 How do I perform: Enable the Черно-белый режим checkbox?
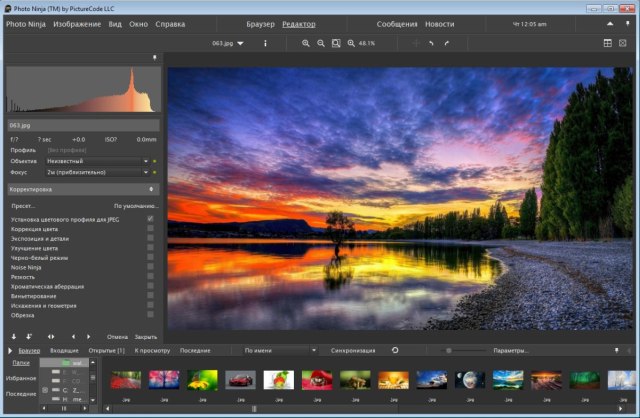click(x=150, y=257)
